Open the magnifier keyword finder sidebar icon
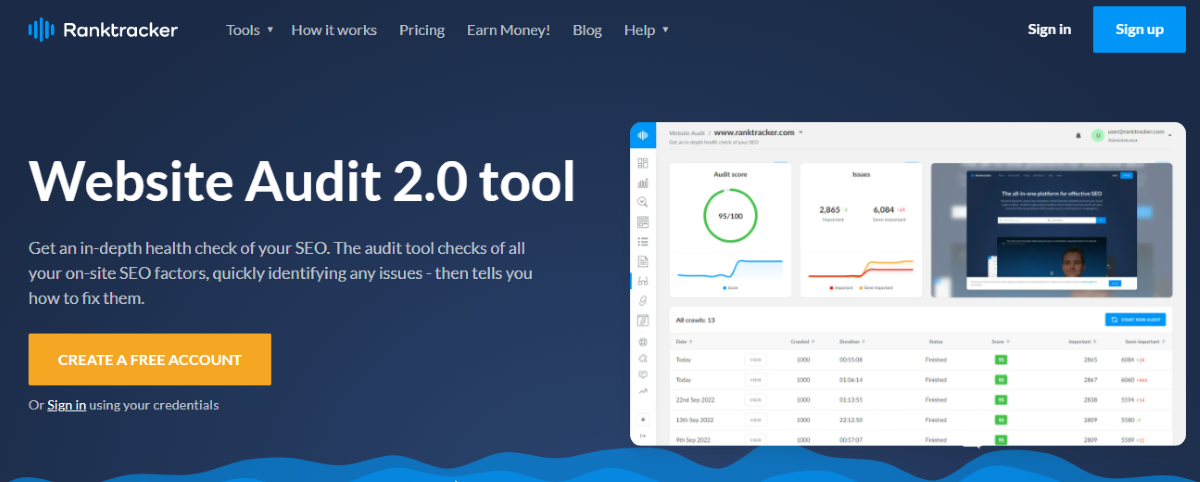The image size is (1200, 482). tap(642, 202)
